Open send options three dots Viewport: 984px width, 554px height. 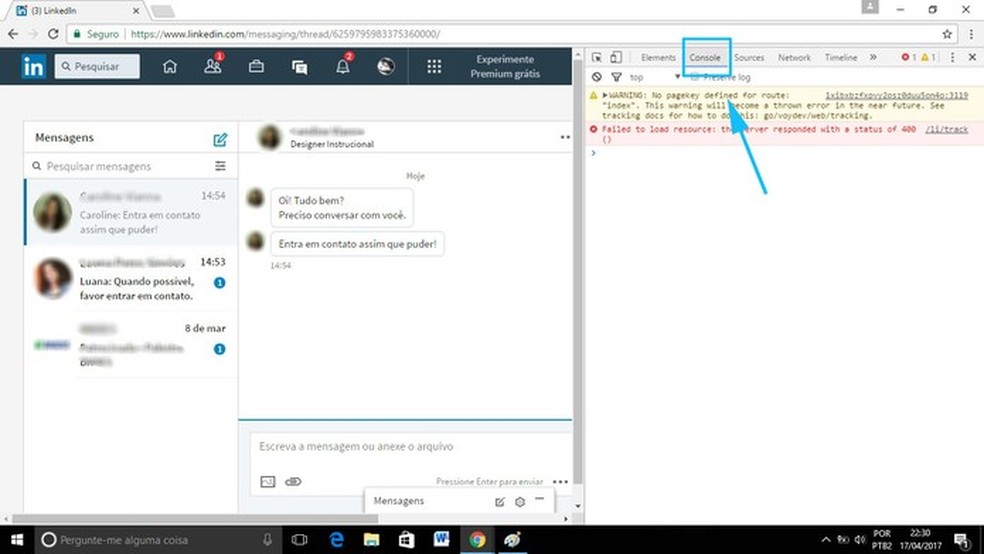560,482
